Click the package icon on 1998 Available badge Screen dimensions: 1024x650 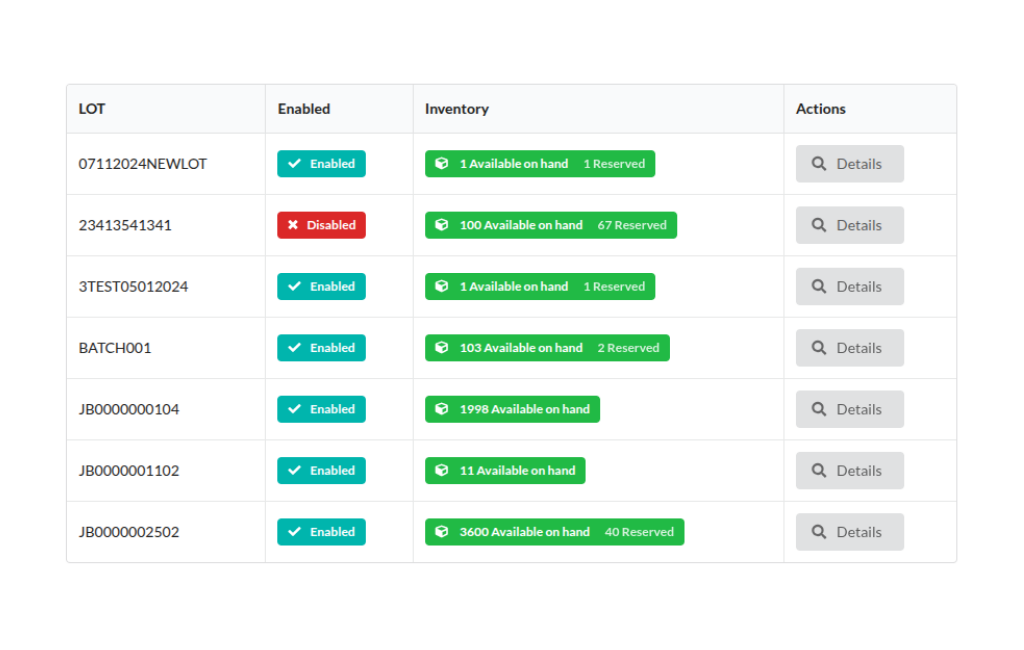click(x=441, y=409)
